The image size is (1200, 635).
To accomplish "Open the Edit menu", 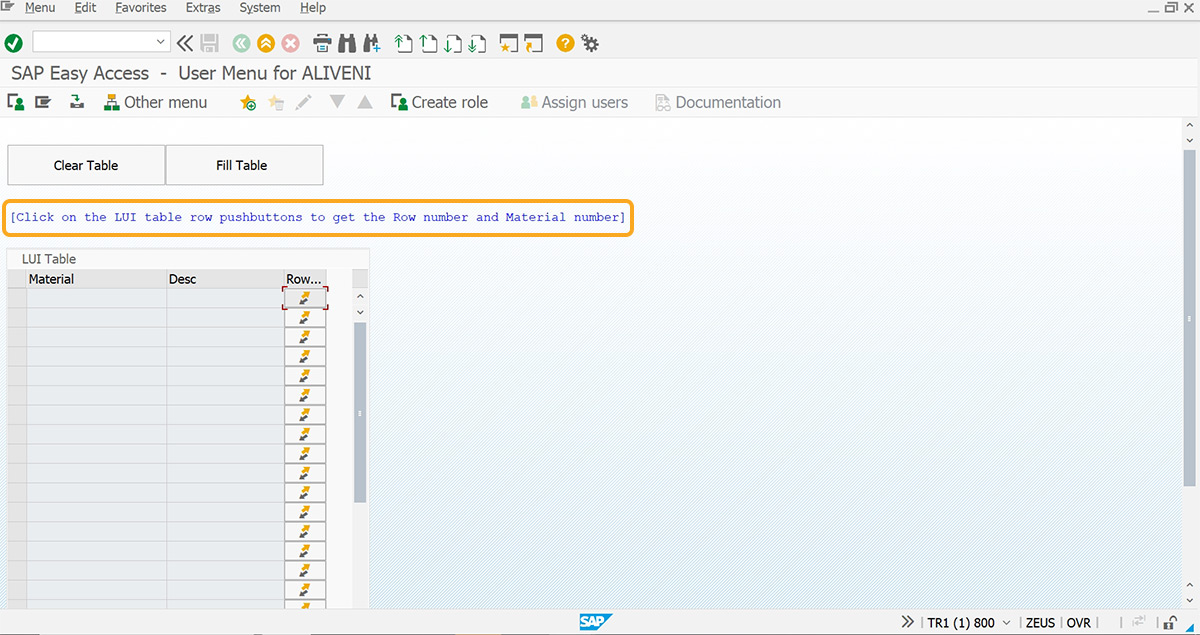I will click(x=85, y=7).
